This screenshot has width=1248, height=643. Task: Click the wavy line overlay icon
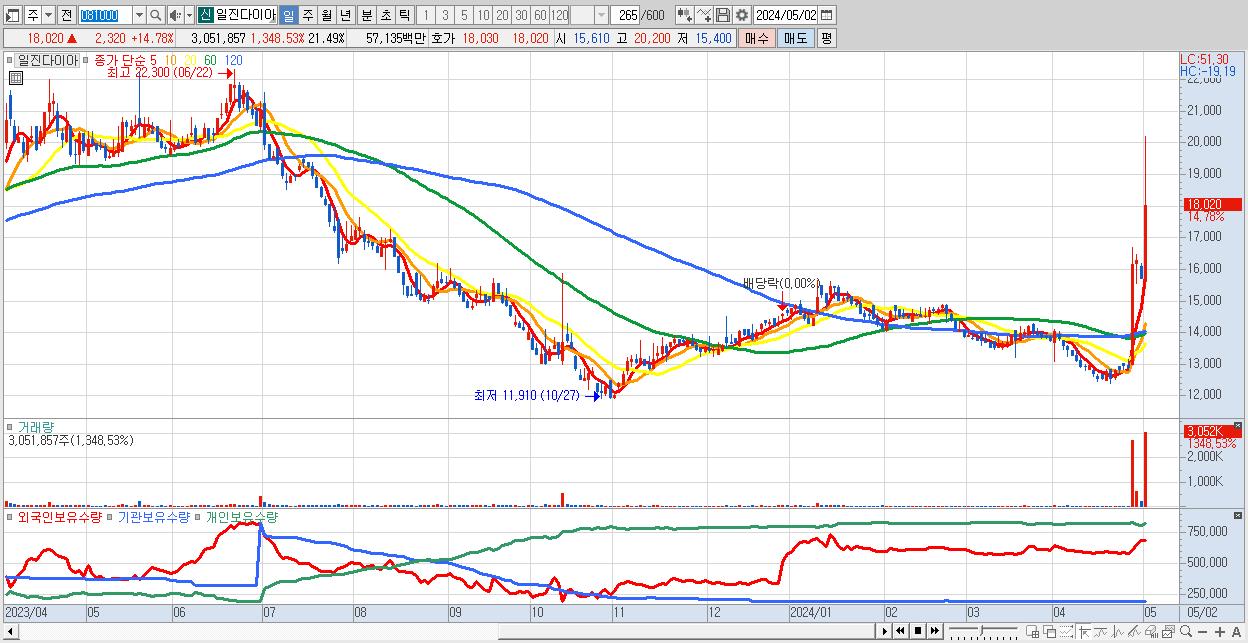(x=1101, y=632)
